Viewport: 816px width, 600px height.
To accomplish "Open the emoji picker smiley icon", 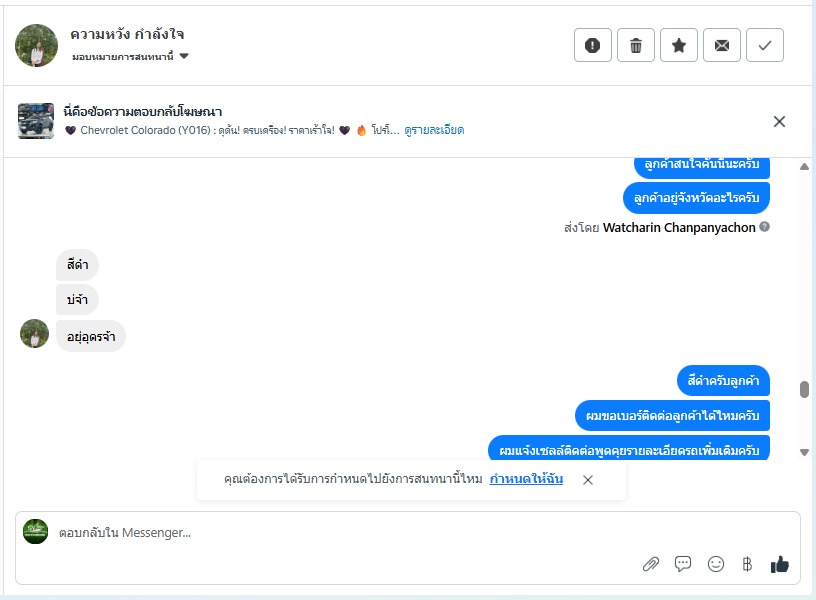I will (716, 564).
